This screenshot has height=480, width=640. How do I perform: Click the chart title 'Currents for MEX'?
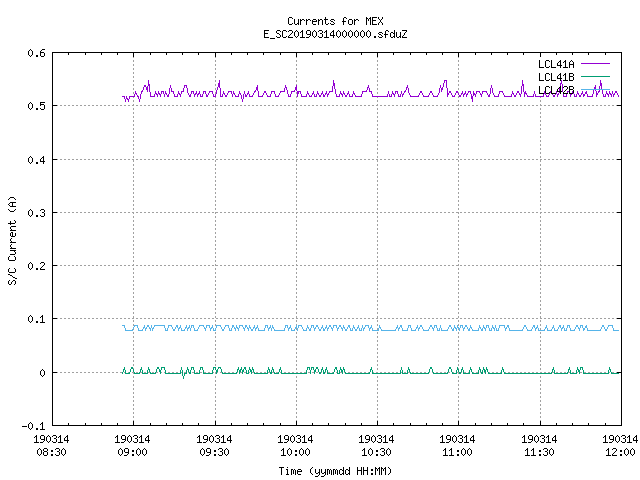pos(335,21)
